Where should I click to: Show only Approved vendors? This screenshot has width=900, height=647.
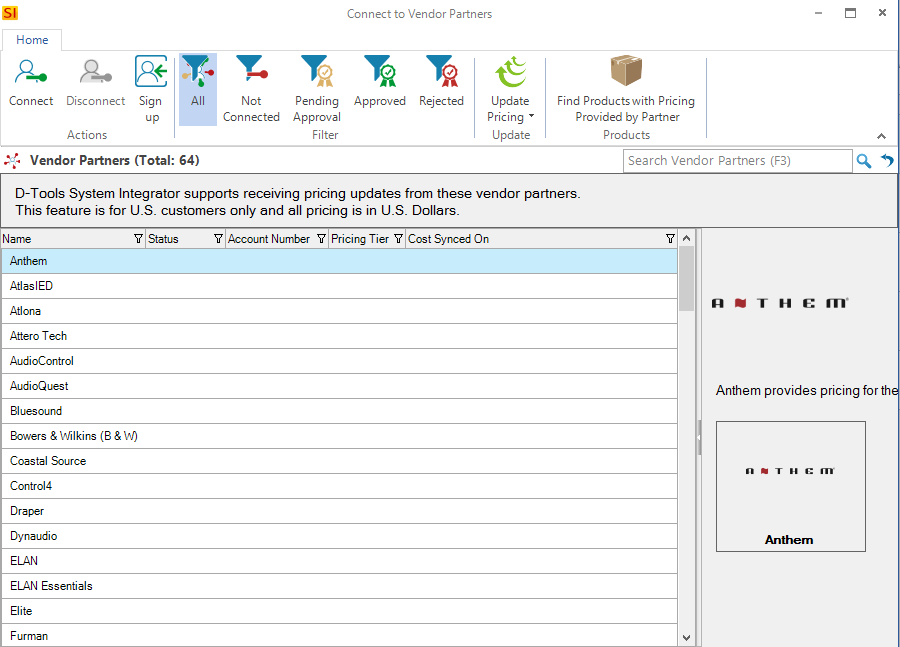[380, 82]
